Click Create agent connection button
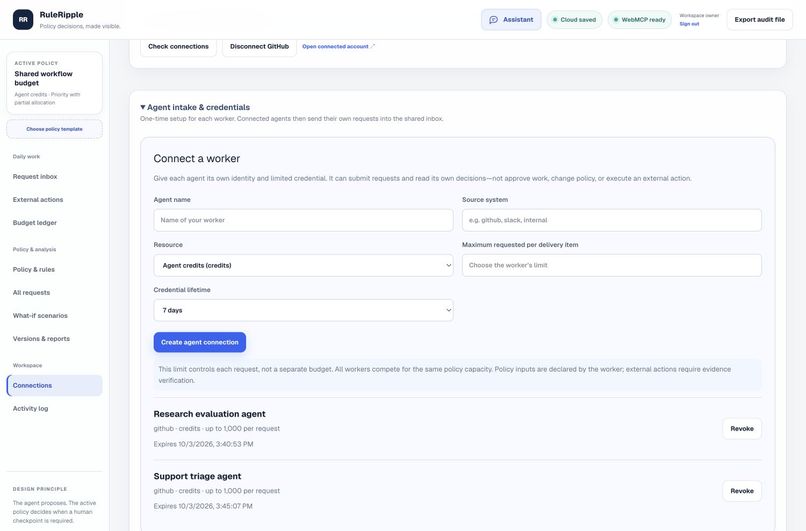 tap(200, 342)
